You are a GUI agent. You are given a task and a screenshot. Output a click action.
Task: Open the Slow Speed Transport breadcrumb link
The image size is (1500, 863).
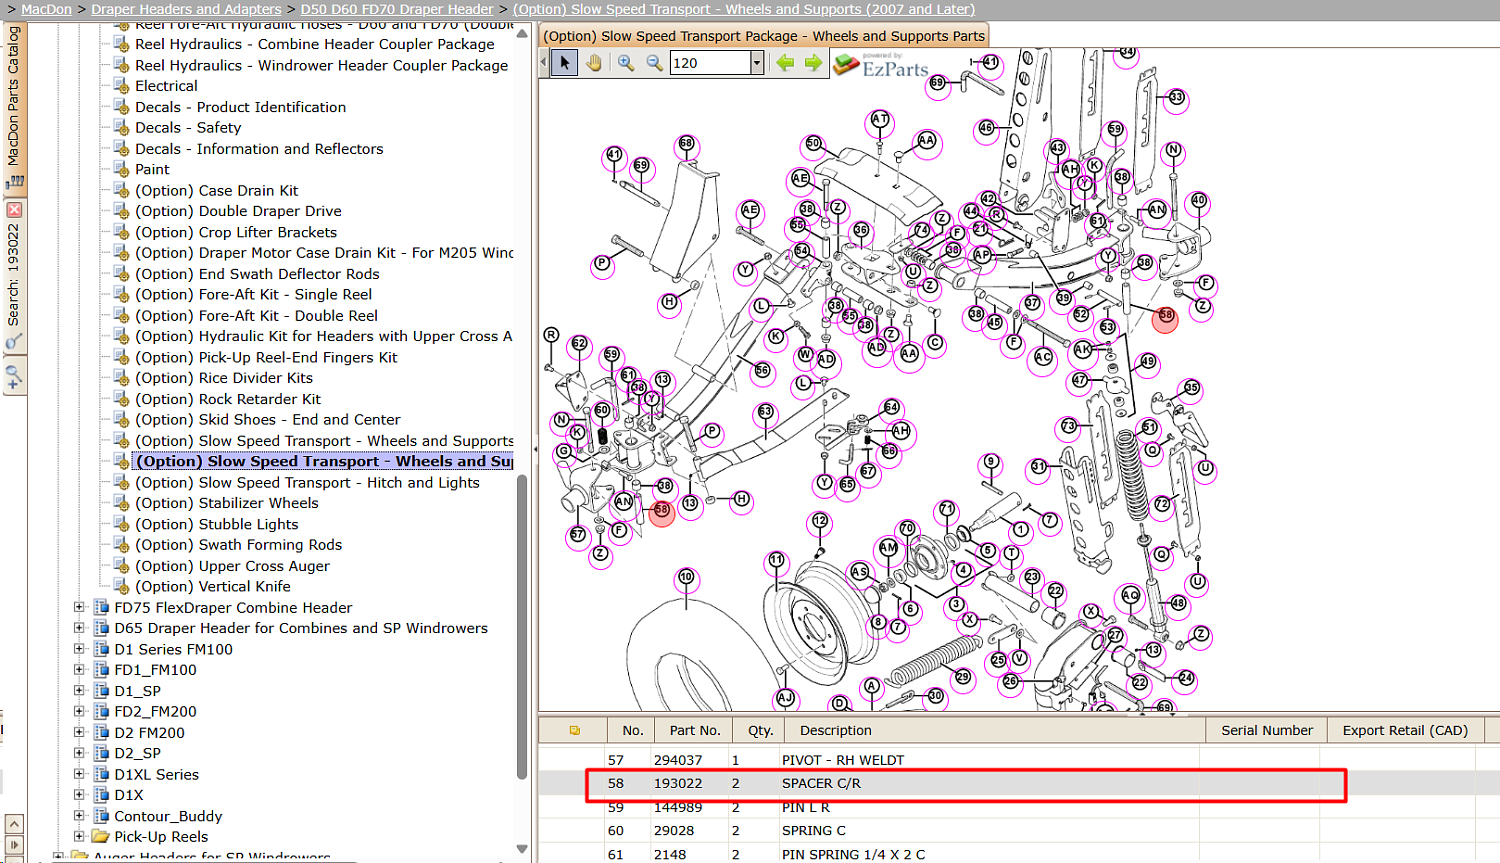(x=744, y=9)
